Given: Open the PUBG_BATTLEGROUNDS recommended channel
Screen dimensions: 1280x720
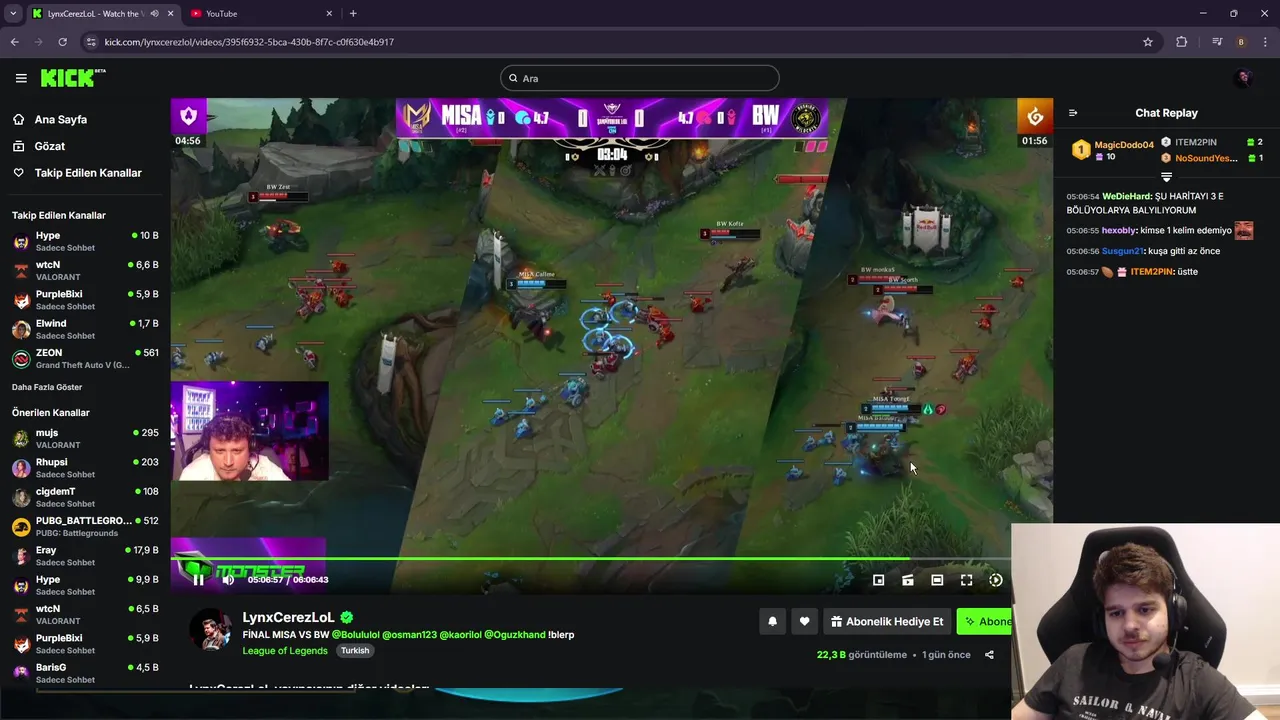Looking at the screenshot, I should 85,526.
